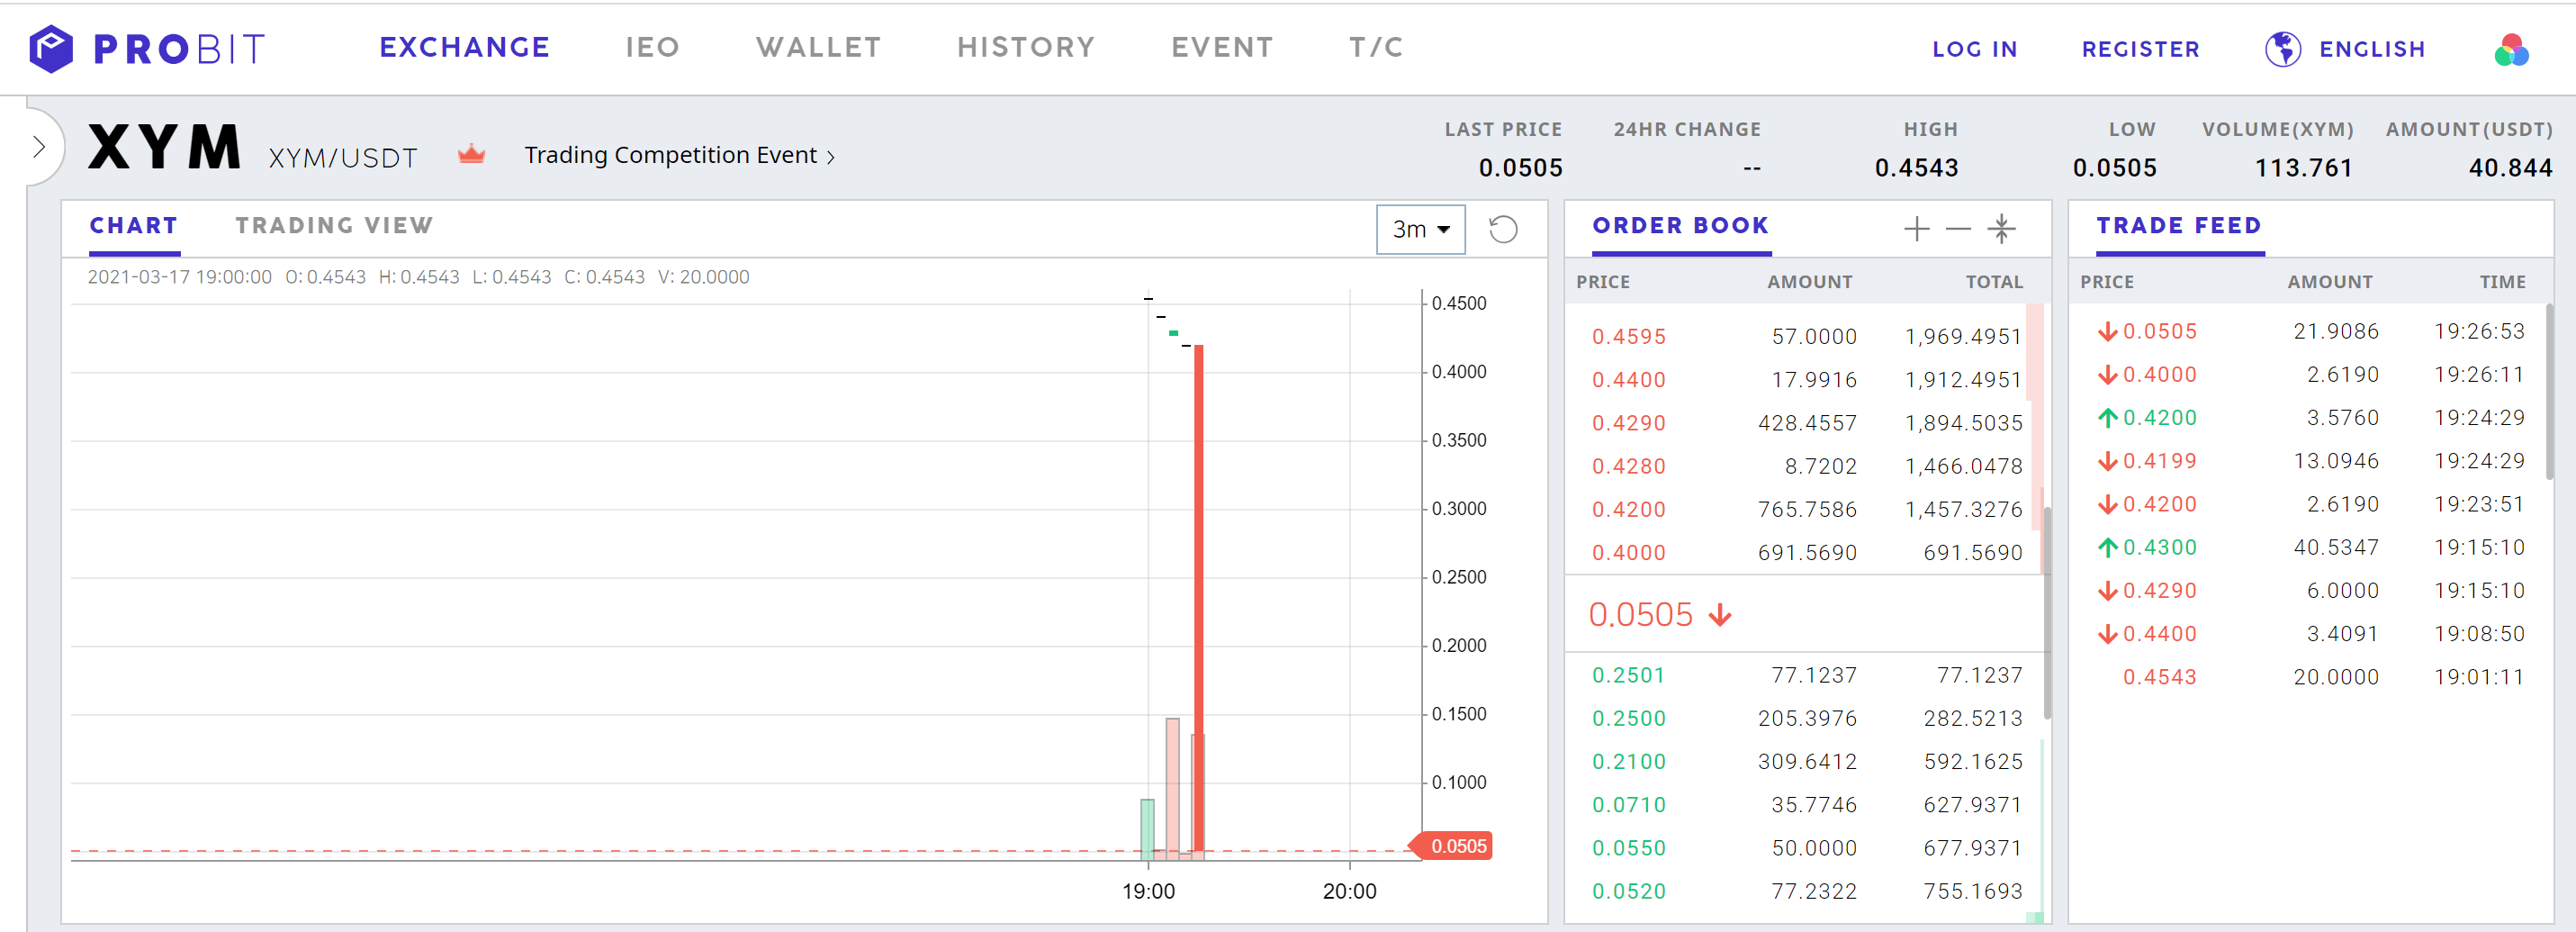The image size is (2576, 932).
Task: Click the 428.4557 amount in order book
Action: pyautogui.click(x=1807, y=423)
